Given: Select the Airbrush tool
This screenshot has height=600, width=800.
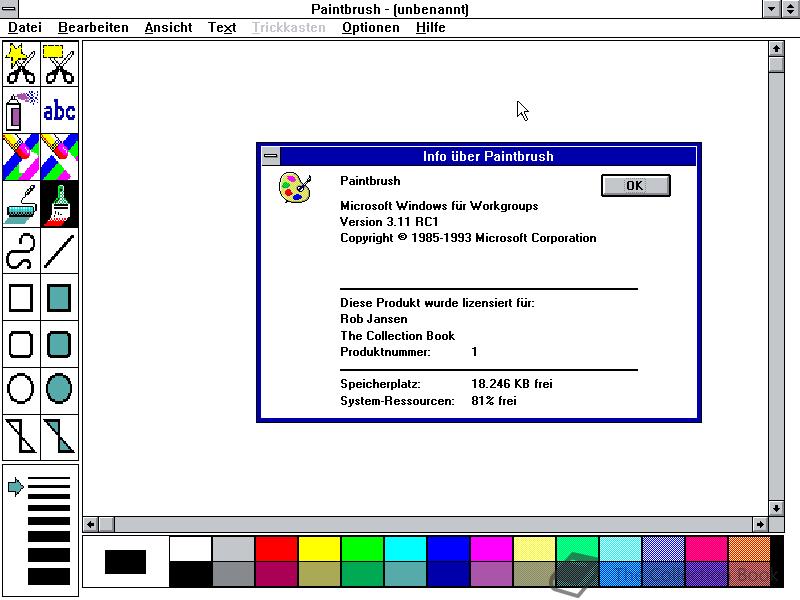Looking at the screenshot, I should coord(20,110).
